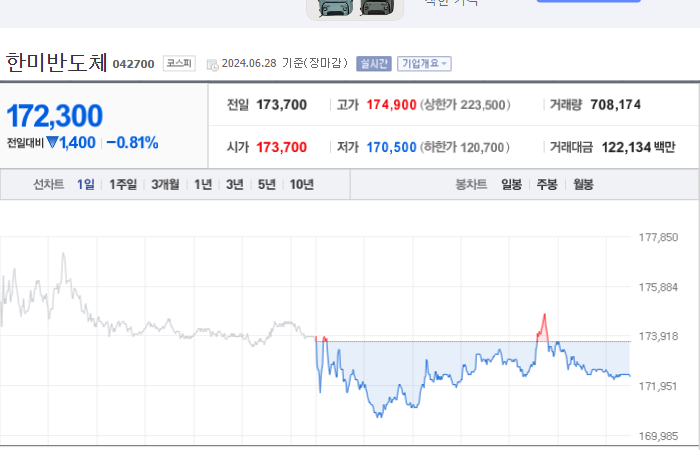The image size is (700, 450).
Task: Click the y-axis label 173,918
Action: tap(658, 336)
